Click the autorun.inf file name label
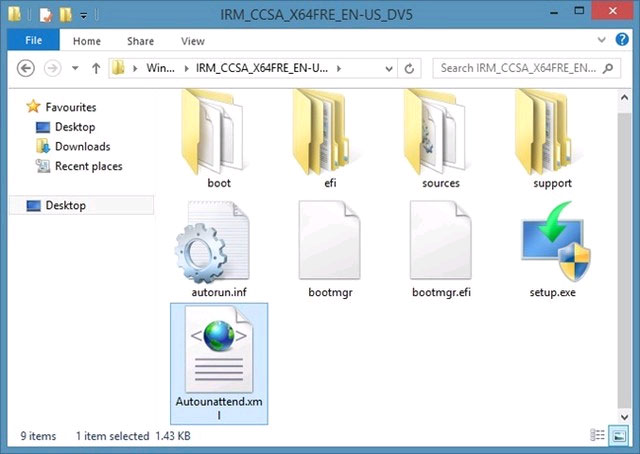The width and height of the screenshot is (640, 454). point(219,292)
